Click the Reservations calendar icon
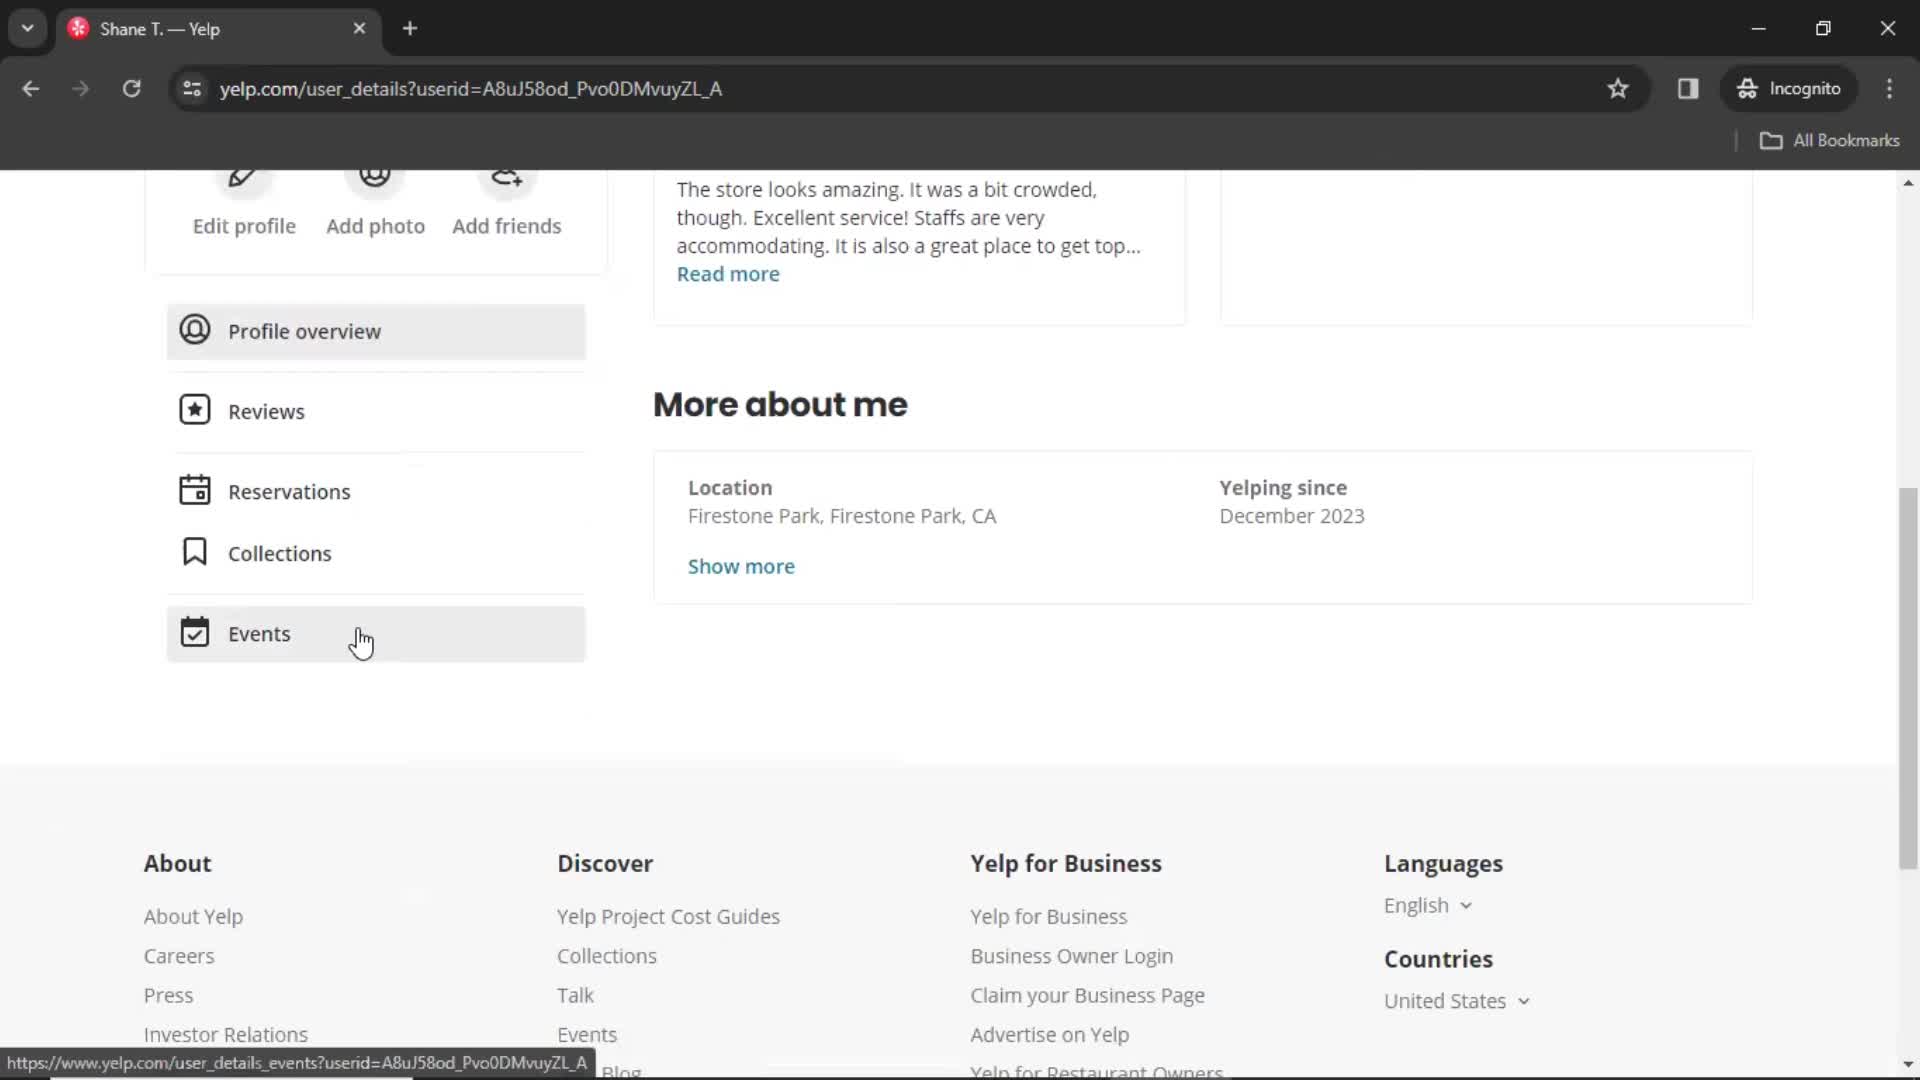The image size is (1920, 1080). pos(195,490)
